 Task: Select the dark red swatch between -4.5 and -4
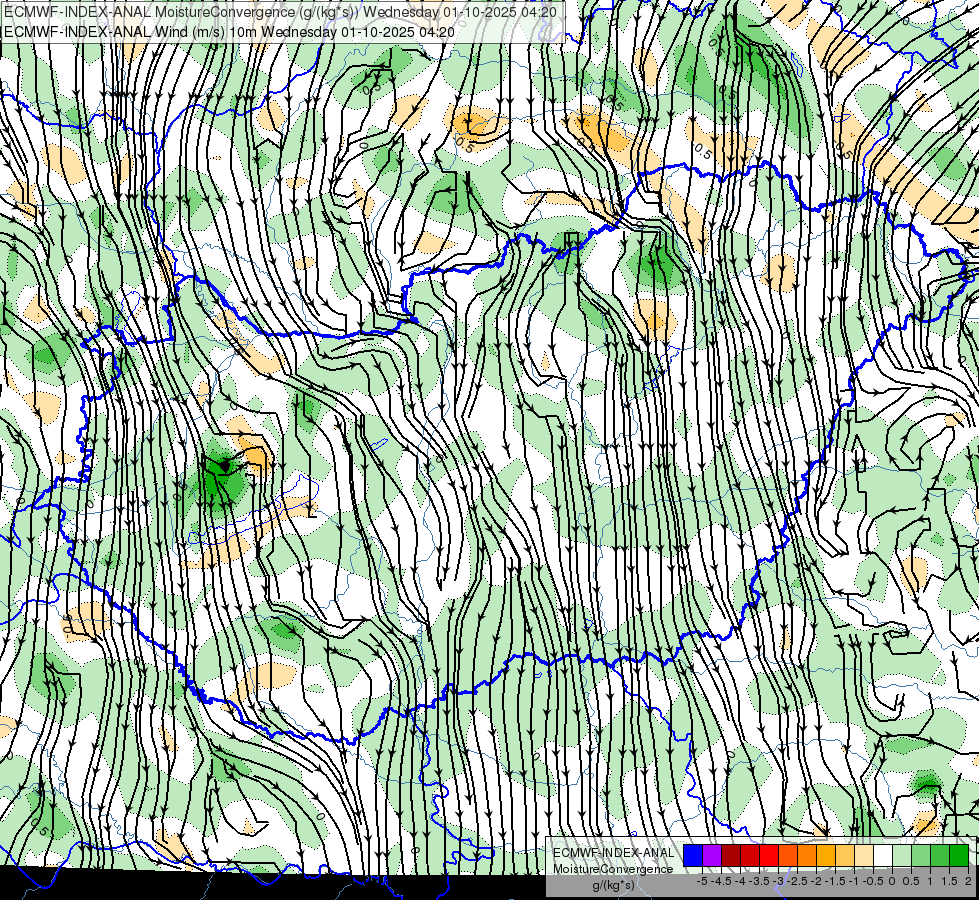click(731, 856)
